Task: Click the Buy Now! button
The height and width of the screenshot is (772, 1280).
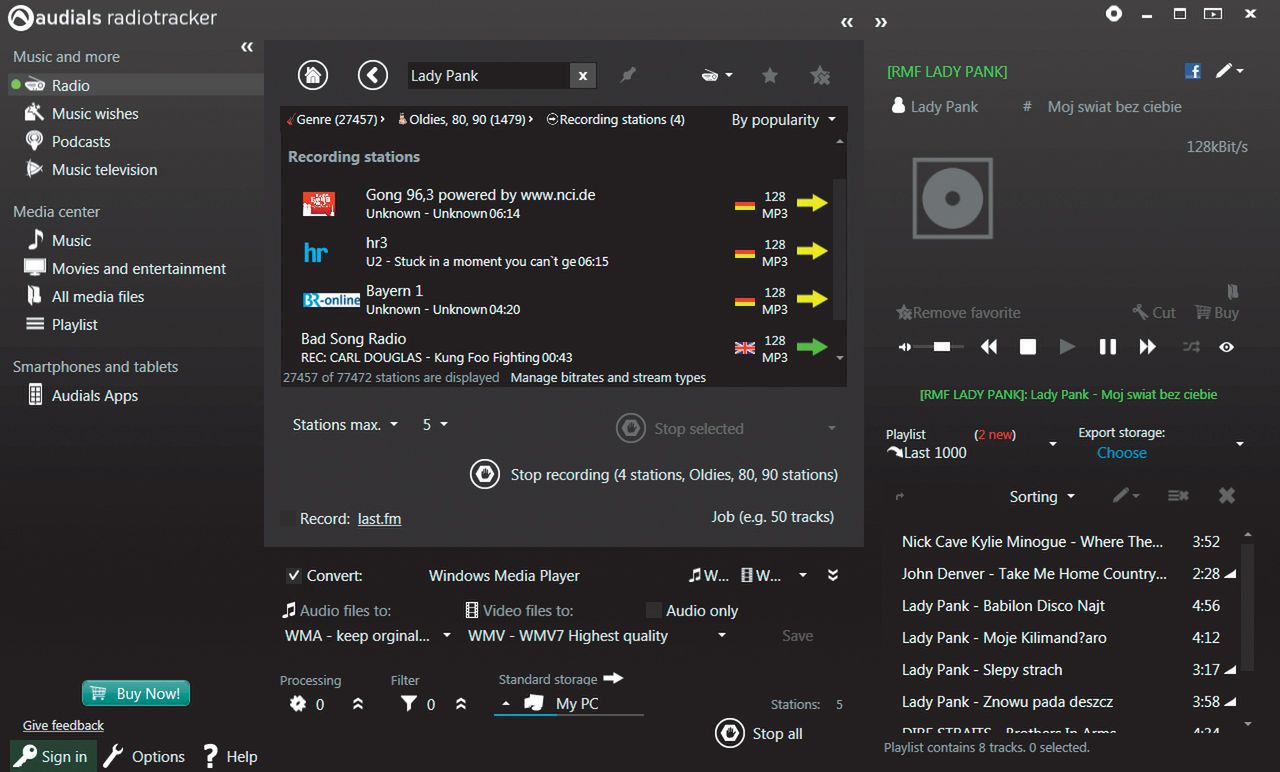Action: click(x=136, y=693)
